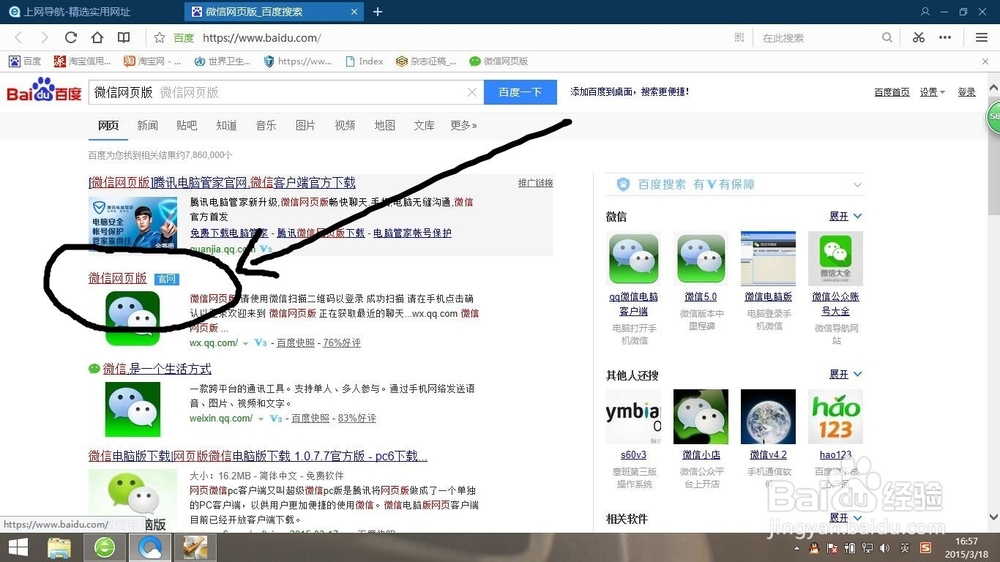Open the three-dots more options menu
Viewport: 1000px width, 562px height.
click(x=945, y=38)
